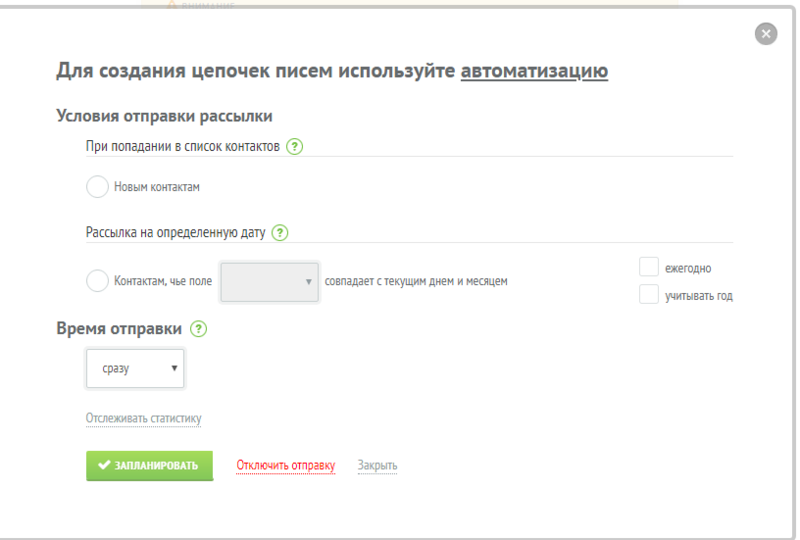Click the 'Новым контактам' label text
This screenshot has height=540, width=800.
(x=157, y=187)
